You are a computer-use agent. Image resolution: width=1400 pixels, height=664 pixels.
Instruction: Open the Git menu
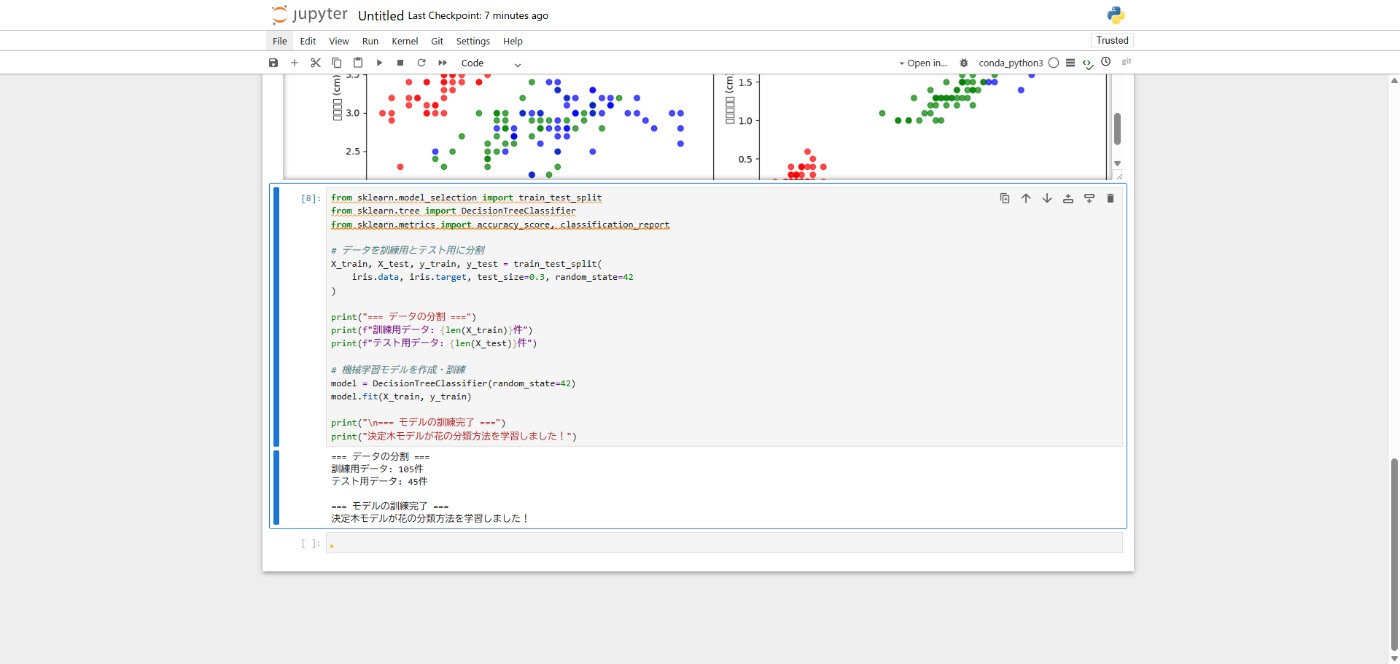[x=437, y=41]
